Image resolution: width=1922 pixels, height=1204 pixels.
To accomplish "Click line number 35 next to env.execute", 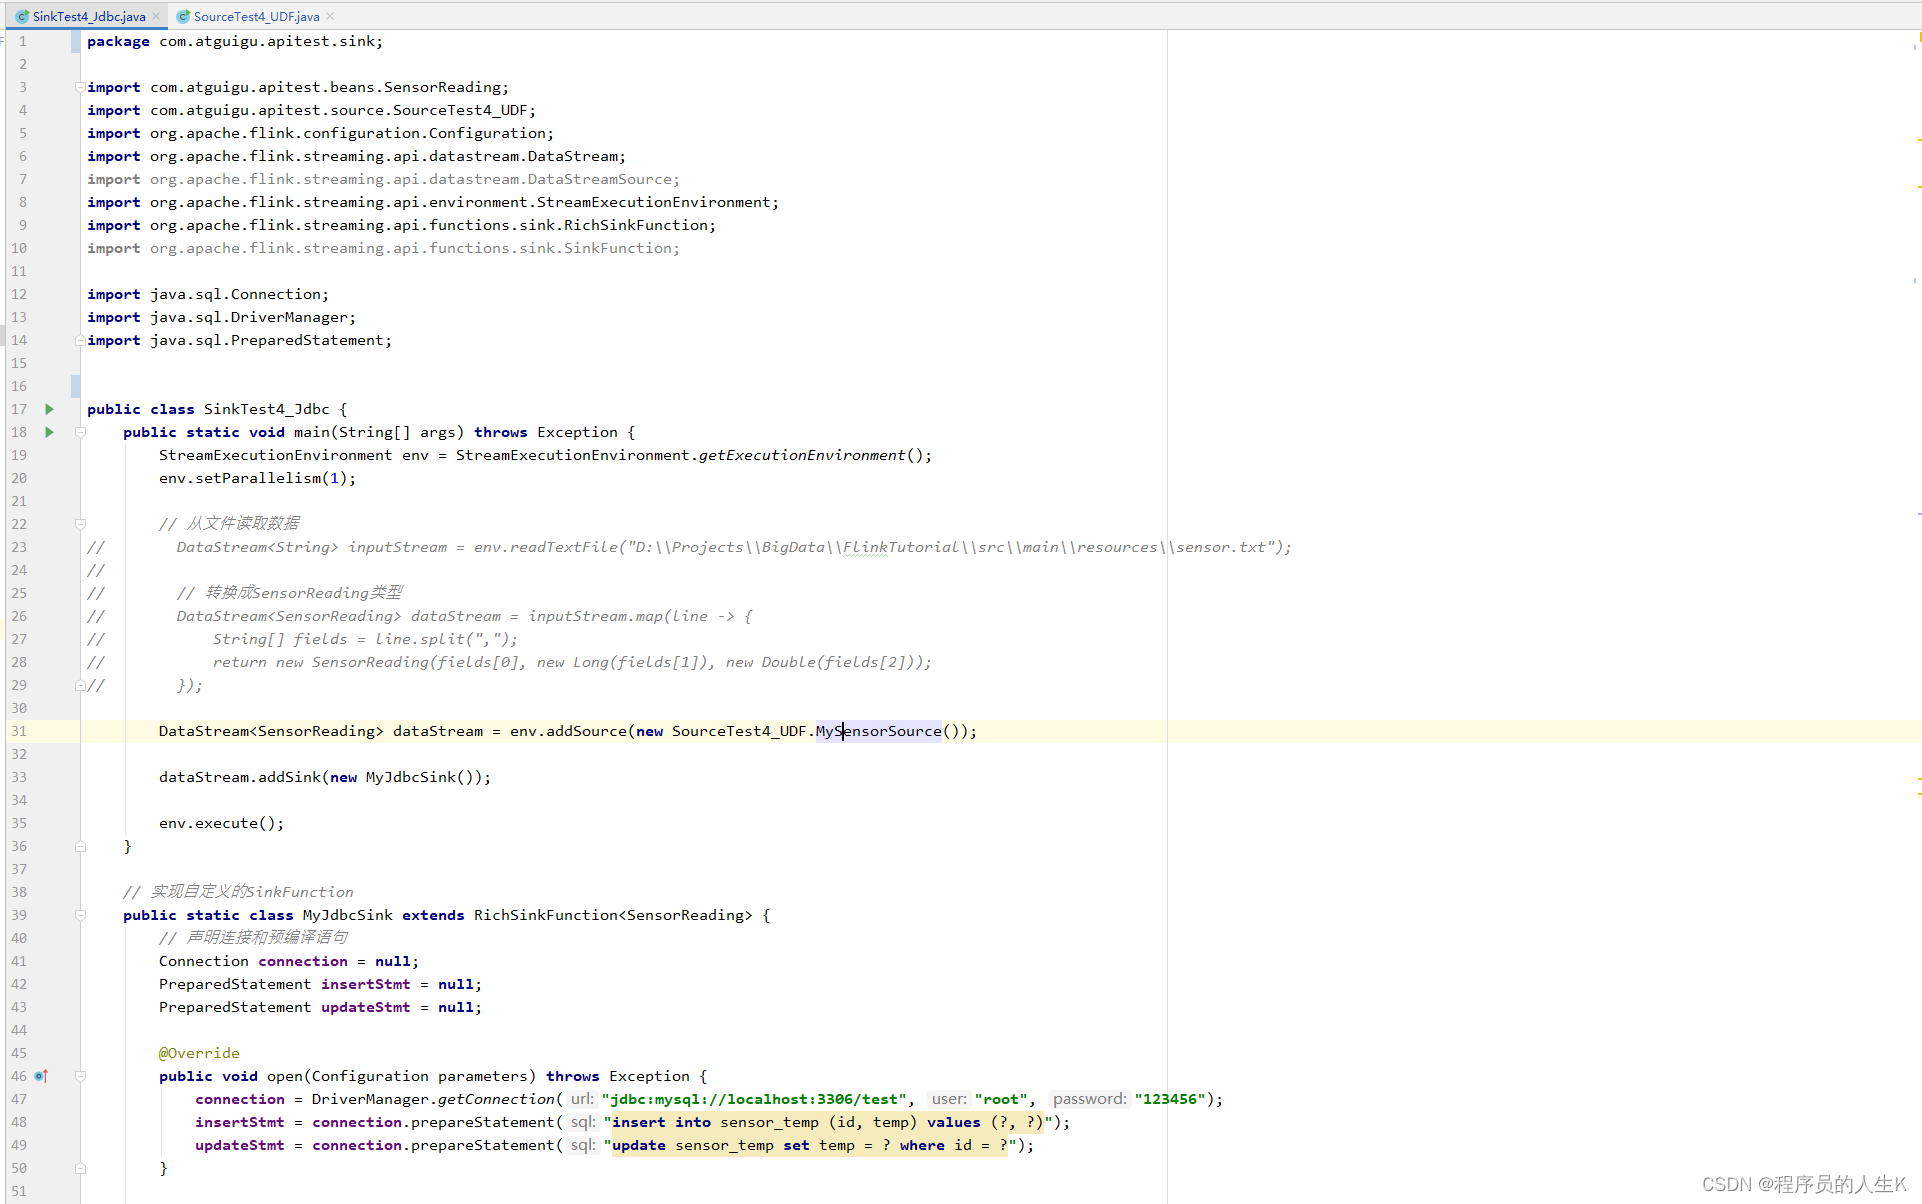I will [x=19, y=823].
